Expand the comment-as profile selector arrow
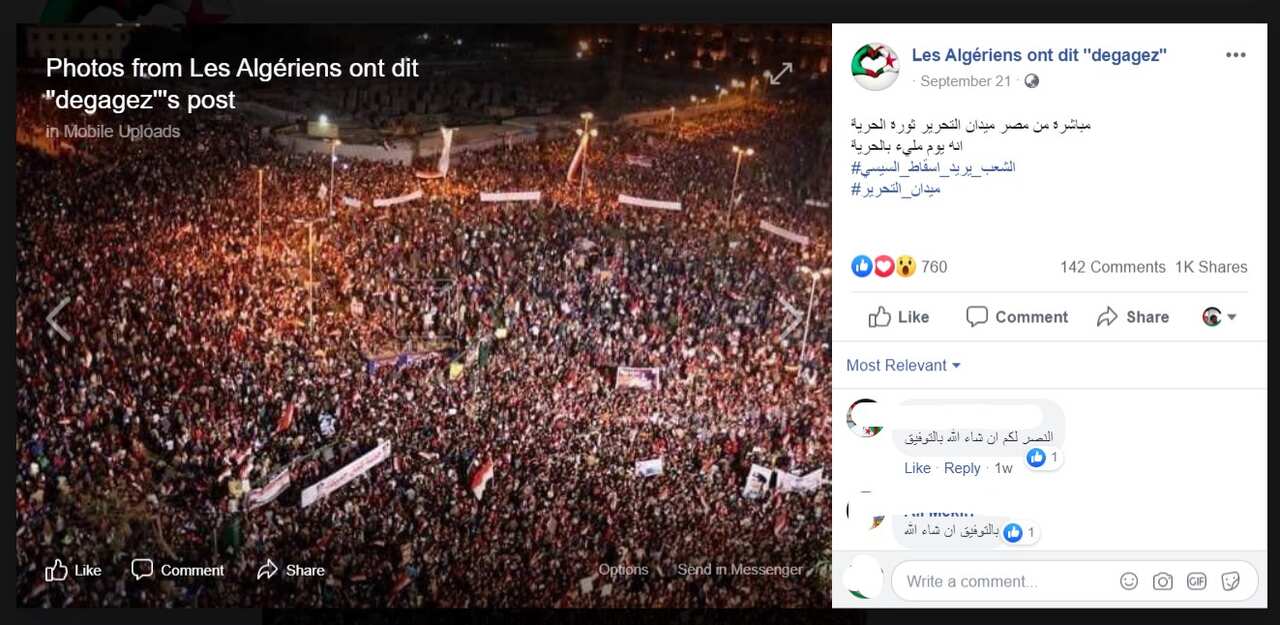The width and height of the screenshot is (1280, 625). tap(1220, 317)
